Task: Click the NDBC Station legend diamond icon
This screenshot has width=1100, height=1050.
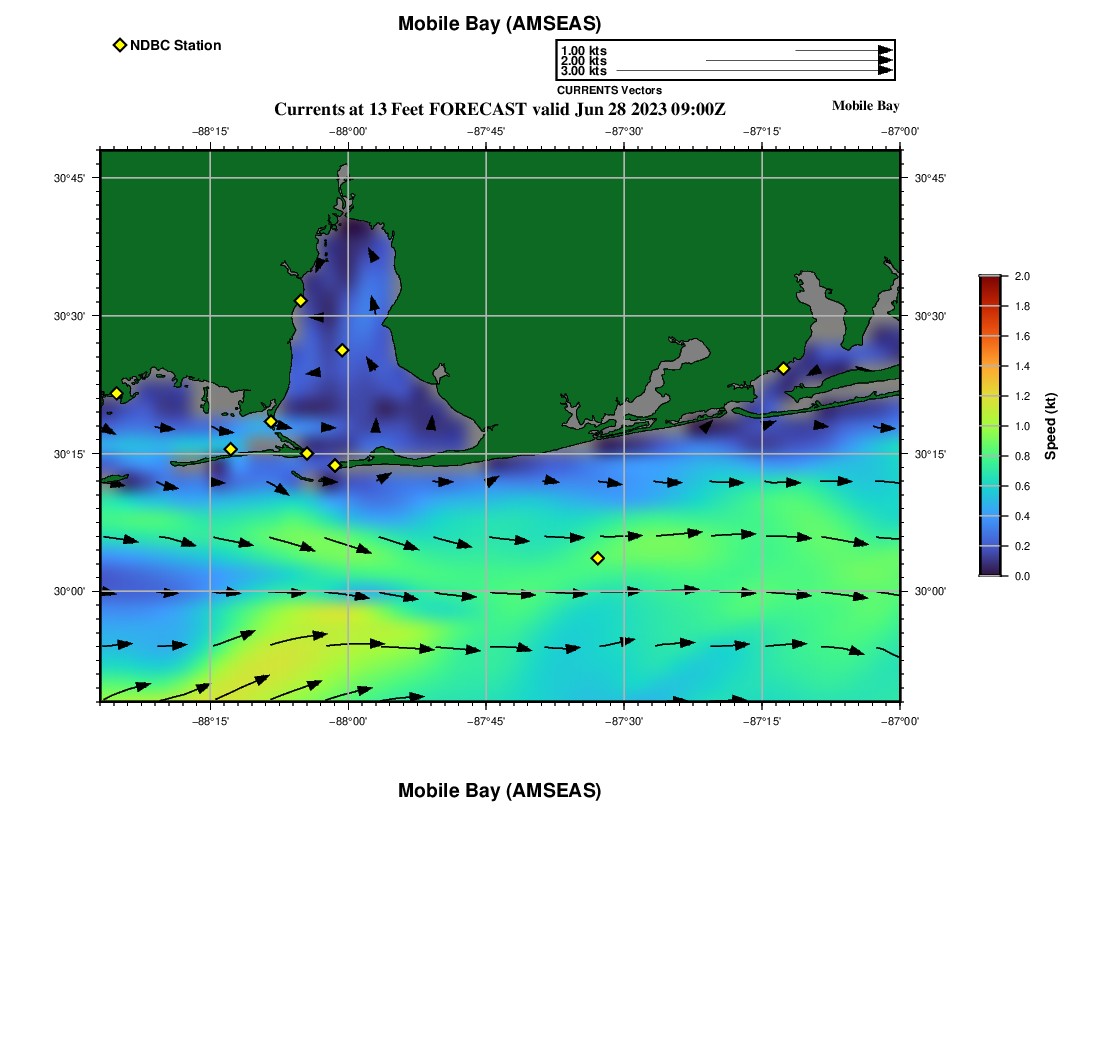Action: click(x=120, y=45)
